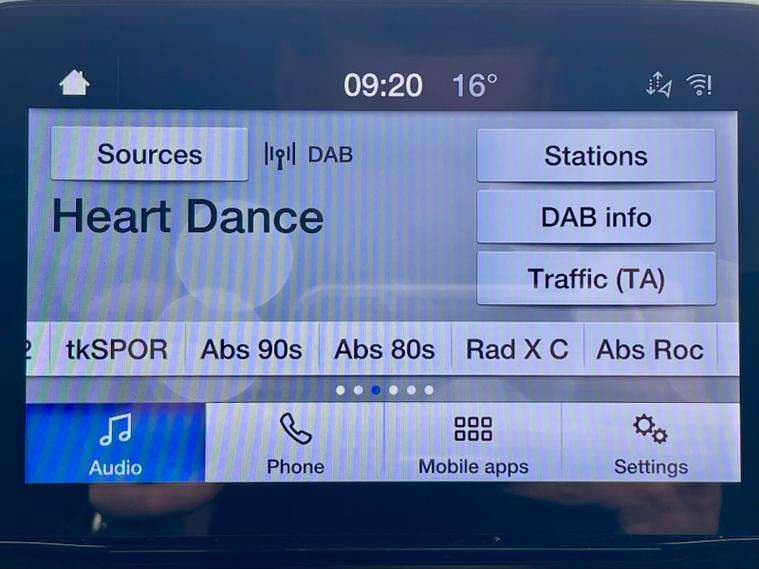Tap the outside temperature 16° display
Screen dimensions: 759x569
click(x=474, y=86)
